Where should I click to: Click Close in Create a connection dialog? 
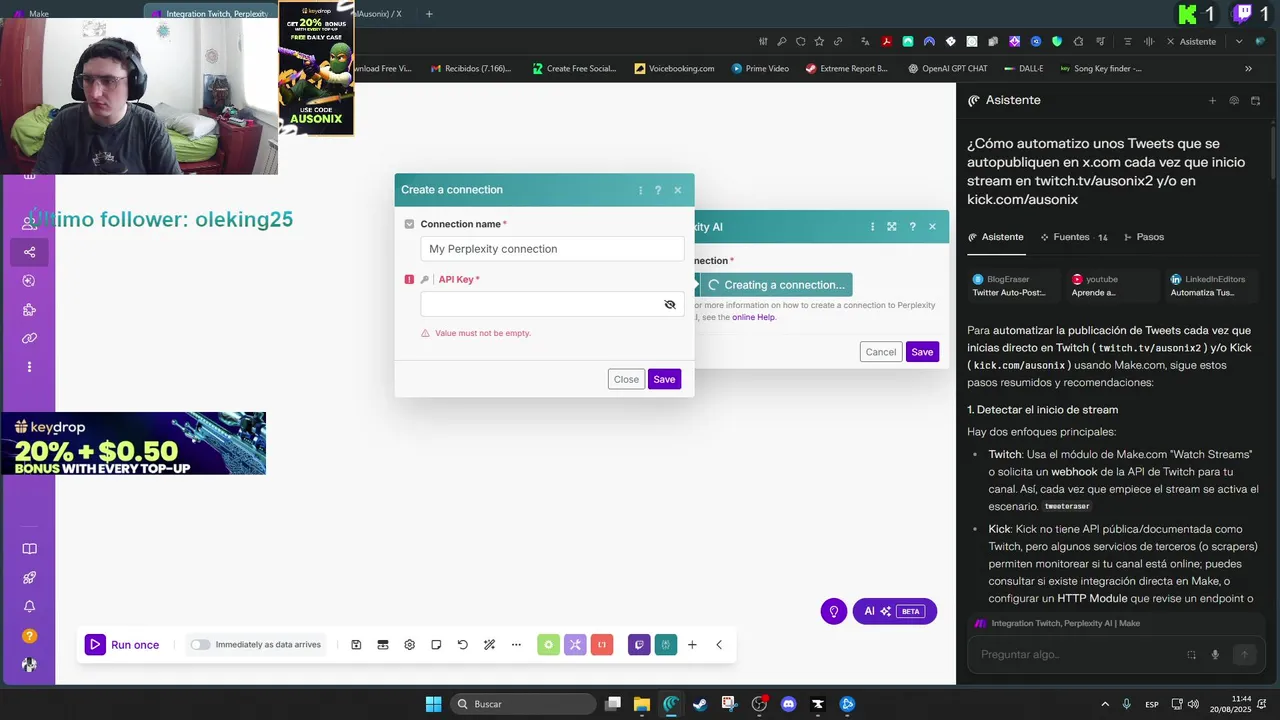[x=626, y=379]
